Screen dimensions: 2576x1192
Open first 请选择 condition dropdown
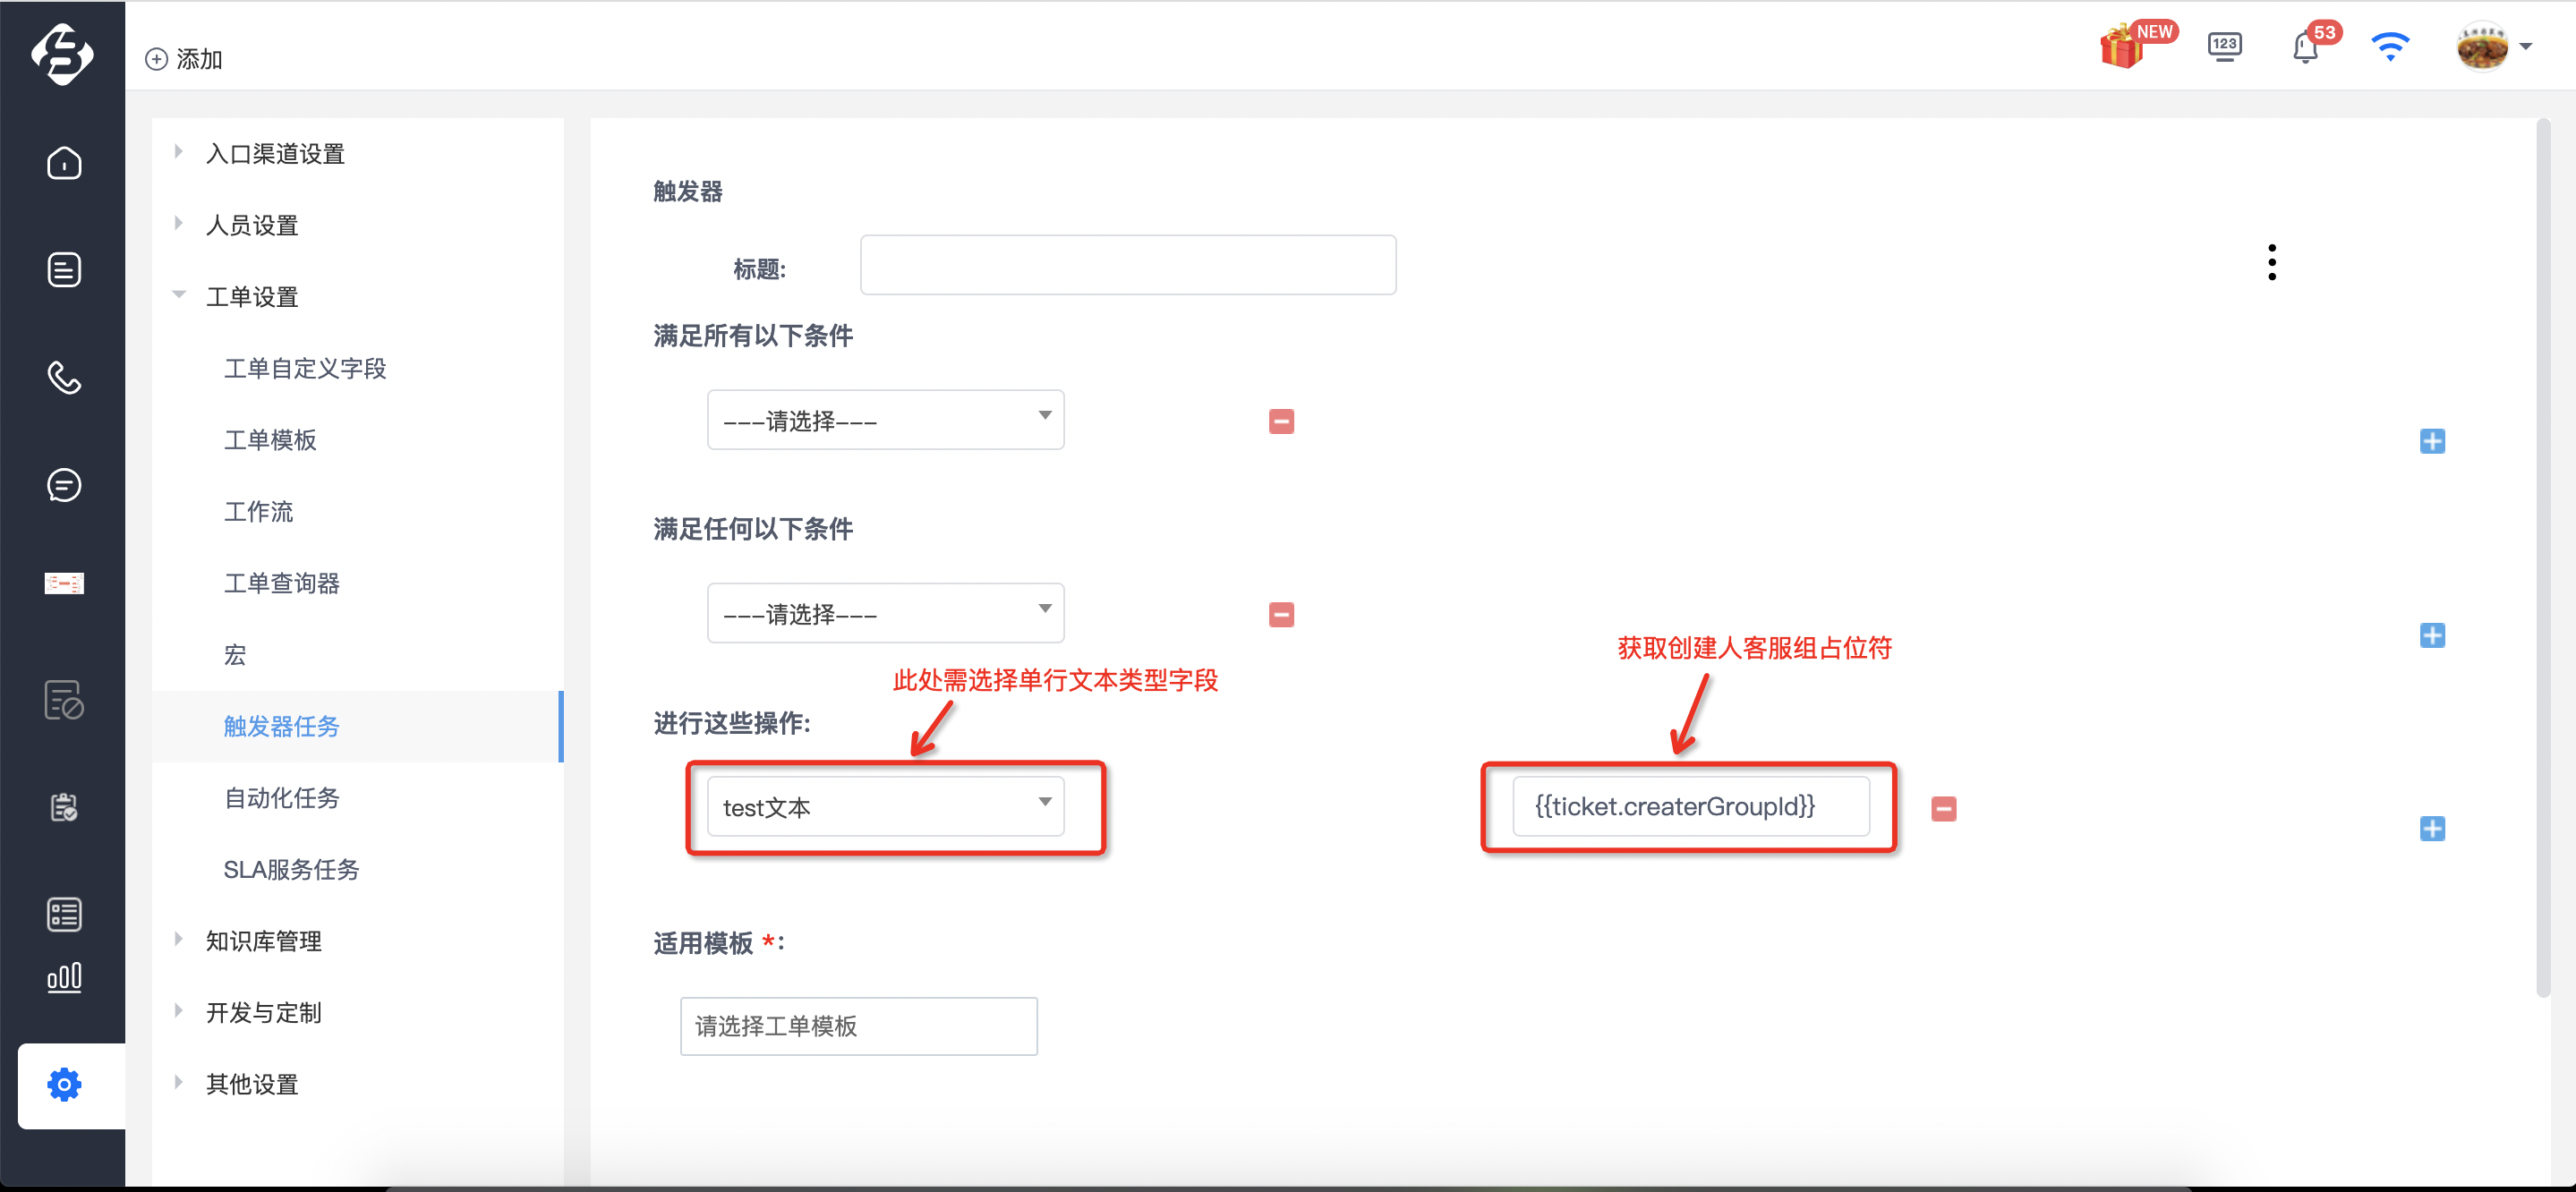[x=885, y=420]
